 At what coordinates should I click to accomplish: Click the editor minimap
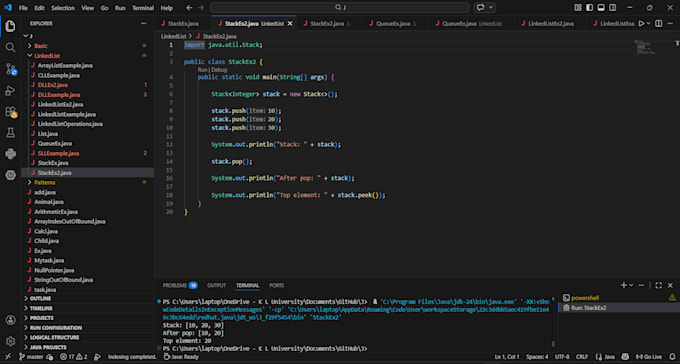pos(645,47)
